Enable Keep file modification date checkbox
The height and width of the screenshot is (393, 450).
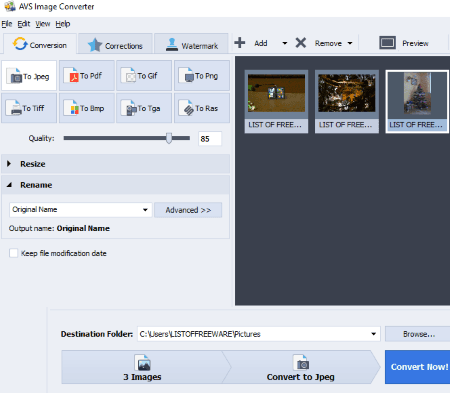point(14,253)
